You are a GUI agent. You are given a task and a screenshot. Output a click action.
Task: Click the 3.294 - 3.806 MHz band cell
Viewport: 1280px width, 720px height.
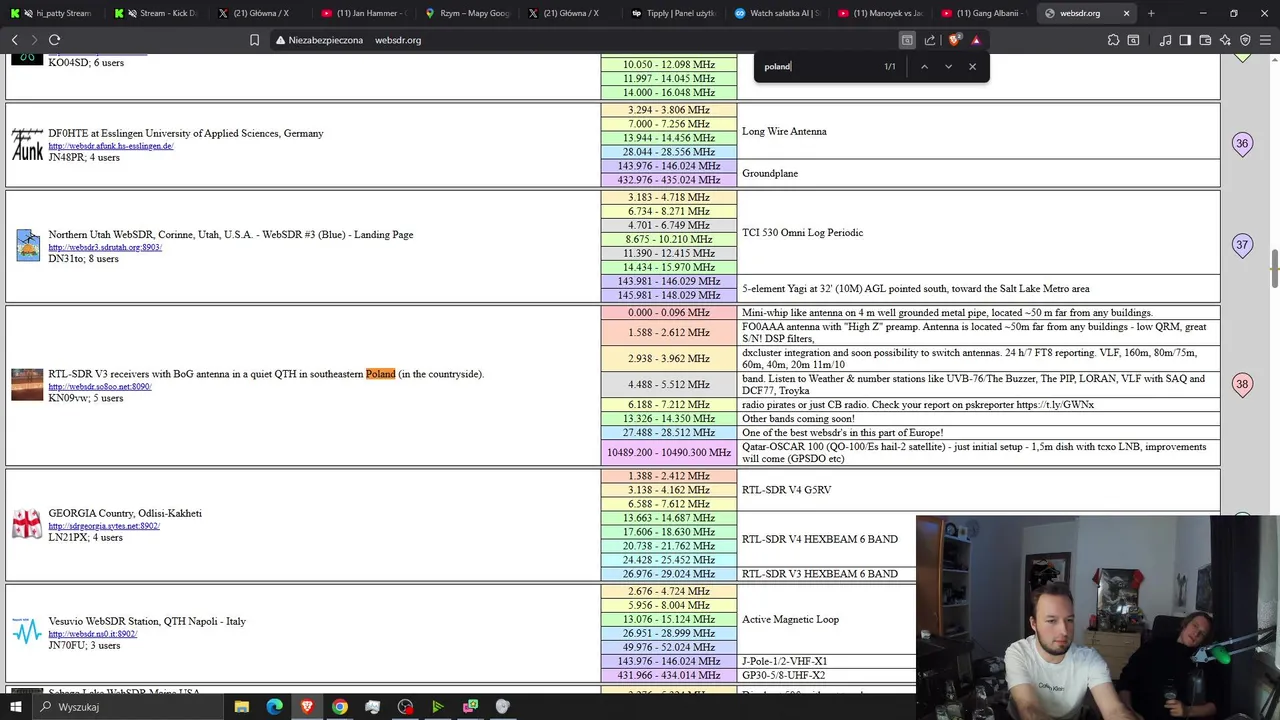pos(669,110)
